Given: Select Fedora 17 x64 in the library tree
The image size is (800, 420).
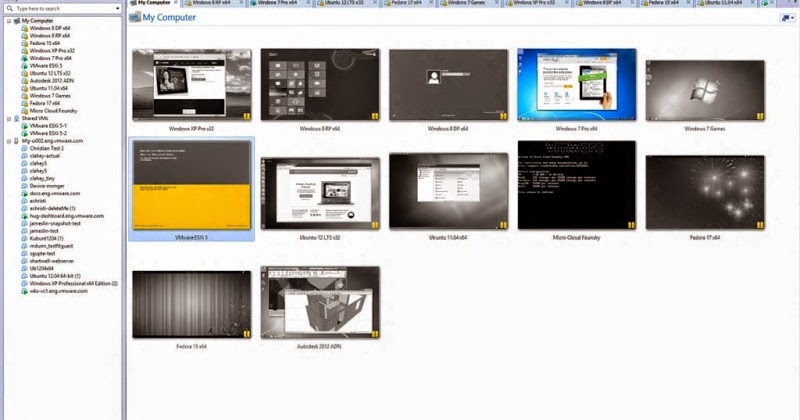Looking at the screenshot, I should 44,103.
